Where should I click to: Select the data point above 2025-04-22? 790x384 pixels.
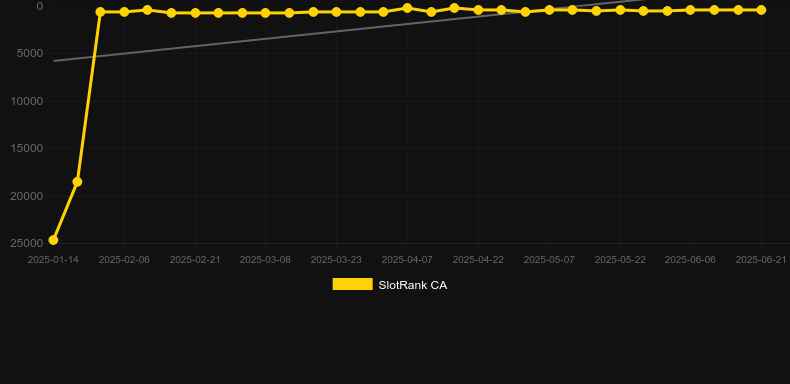click(x=478, y=10)
